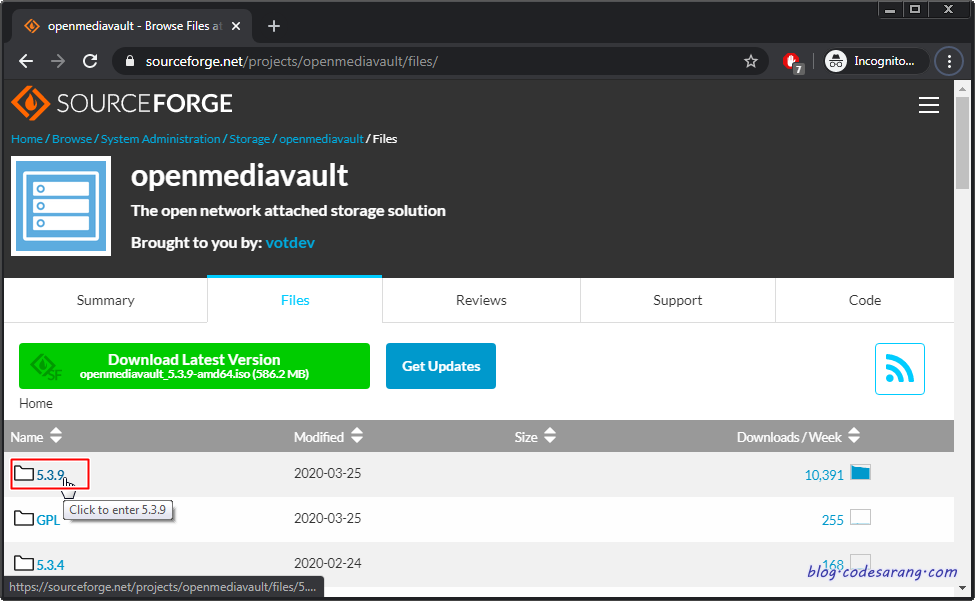Follow the Browse breadcrumb link
Viewport: 975px width, 601px height.
[x=72, y=139]
